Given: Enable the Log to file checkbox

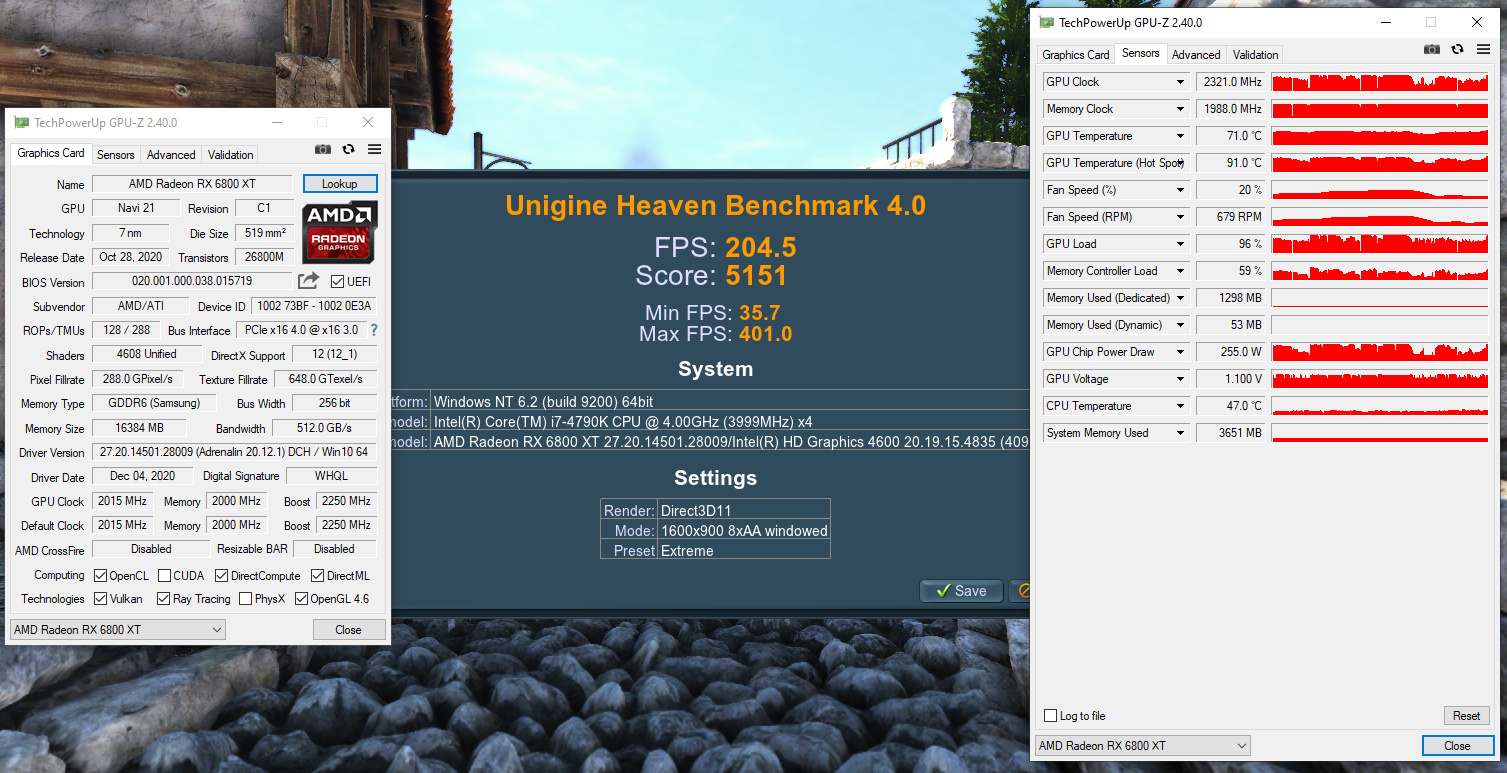Looking at the screenshot, I should pyautogui.click(x=1050, y=716).
